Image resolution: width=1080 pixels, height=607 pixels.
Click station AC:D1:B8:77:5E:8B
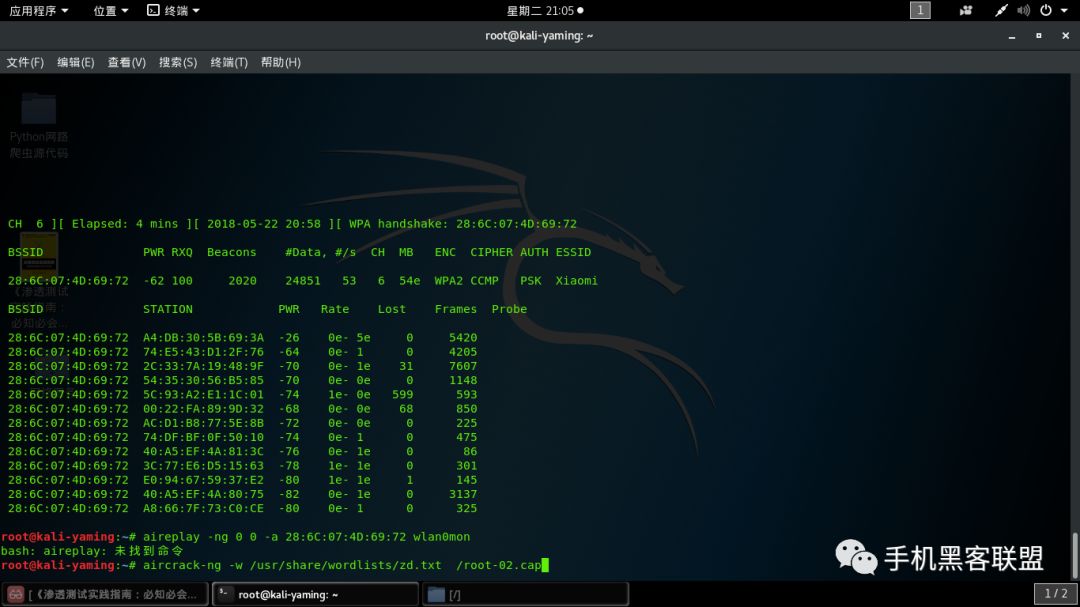(x=203, y=423)
